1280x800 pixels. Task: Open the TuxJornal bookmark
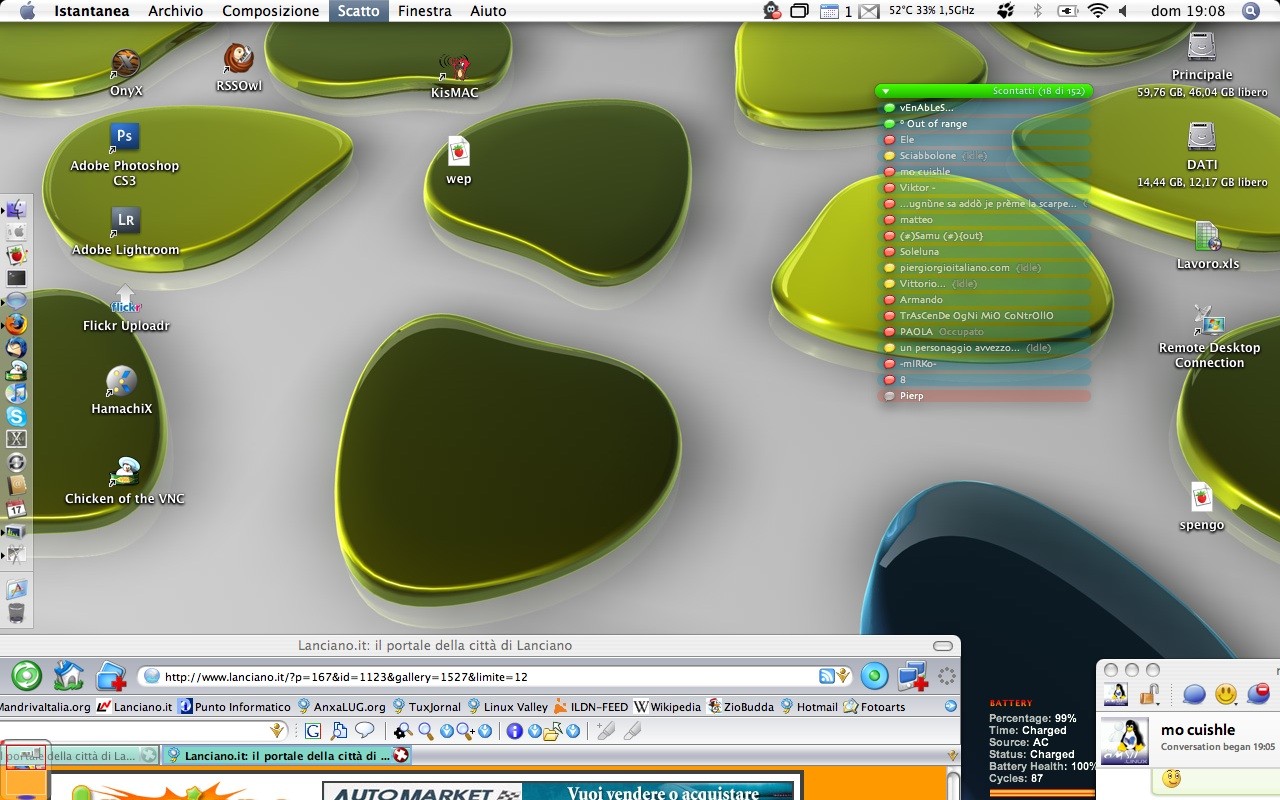pyautogui.click(x=427, y=706)
